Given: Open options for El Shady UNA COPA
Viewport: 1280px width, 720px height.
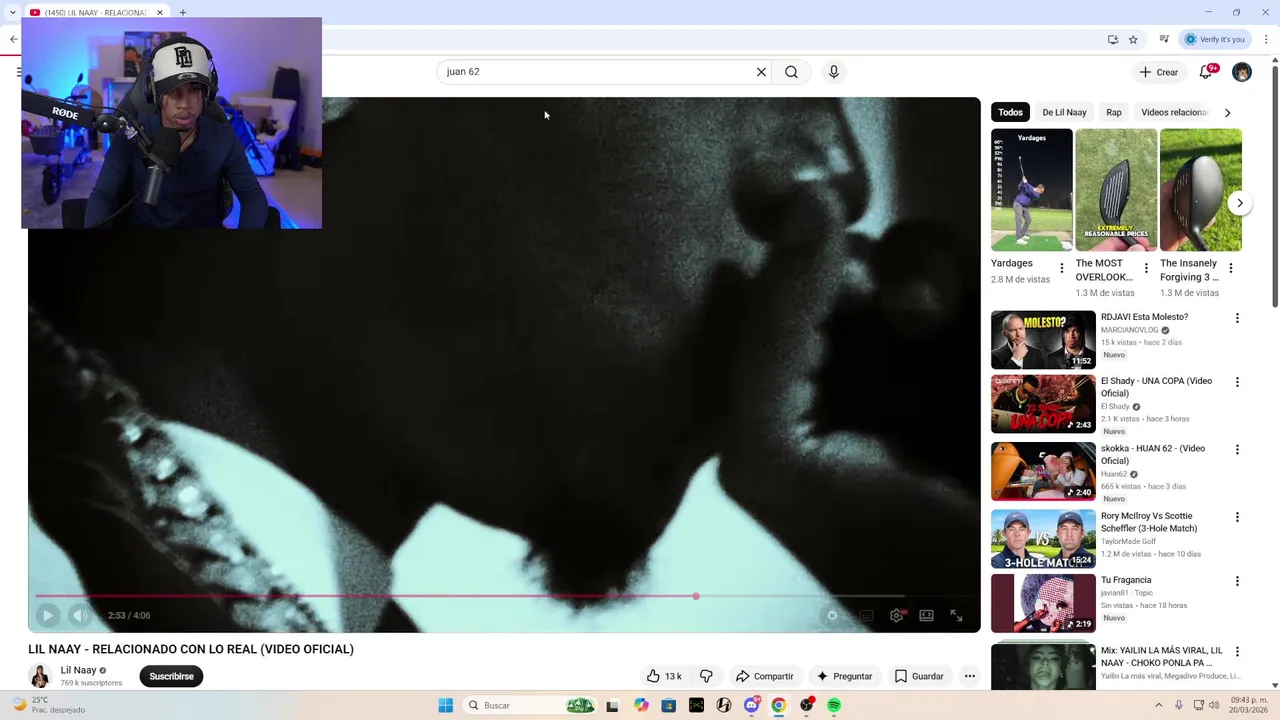Looking at the screenshot, I should click(x=1237, y=382).
